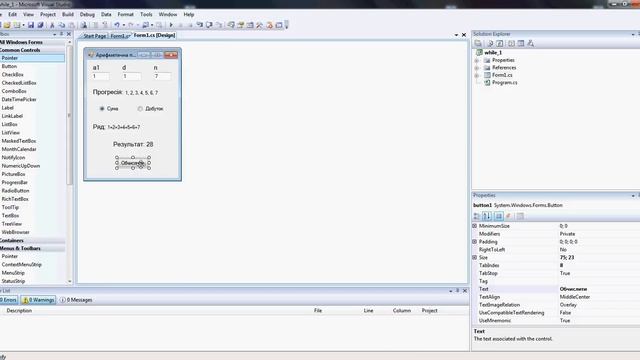Click the Refresh icon in Solution Explorer toolbar
Viewport: 640px width, 360px height.
(500, 43)
